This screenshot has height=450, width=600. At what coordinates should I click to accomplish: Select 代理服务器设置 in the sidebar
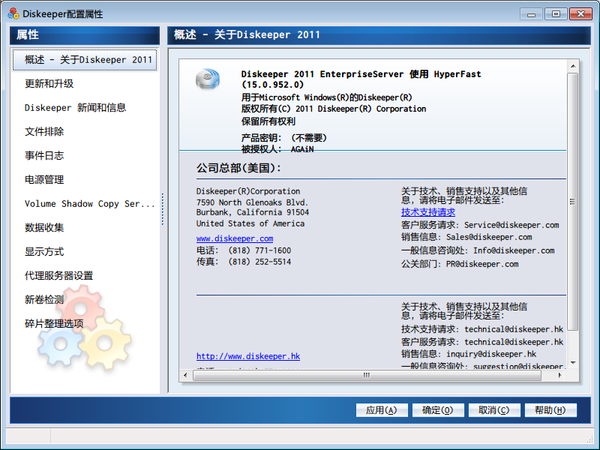(x=59, y=276)
